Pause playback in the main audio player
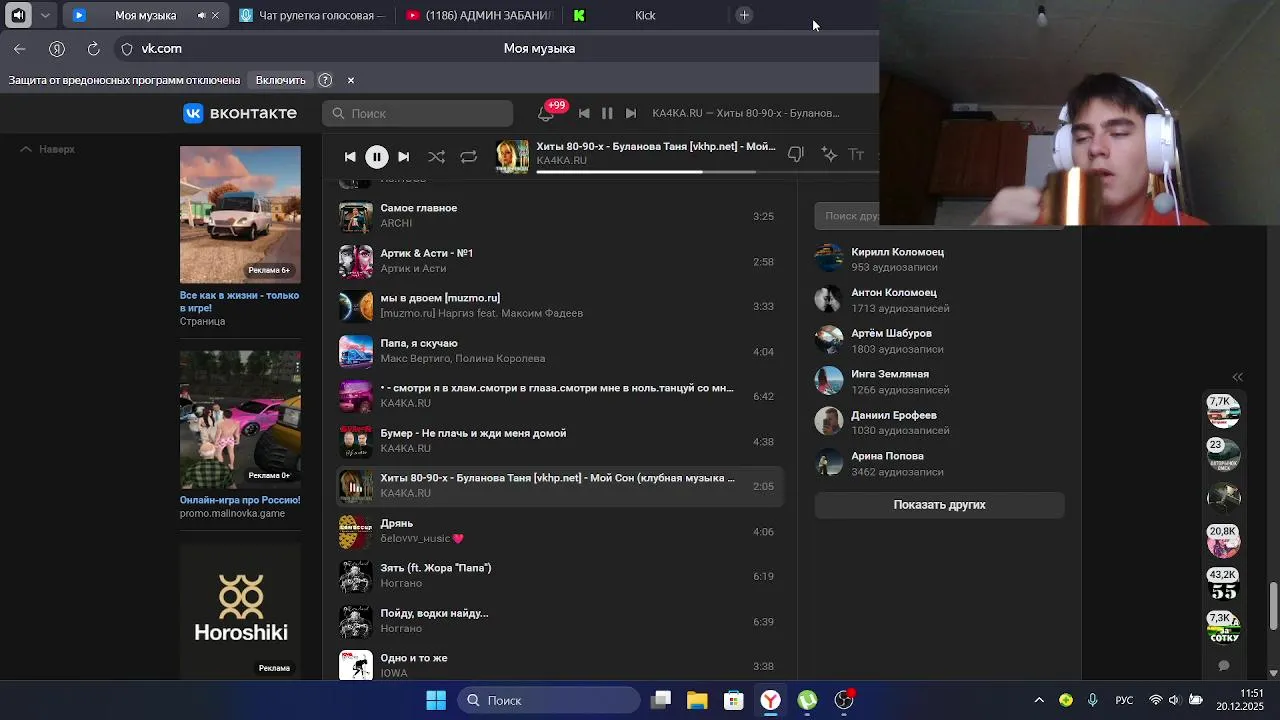The width and height of the screenshot is (1280, 720). coord(376,156)
